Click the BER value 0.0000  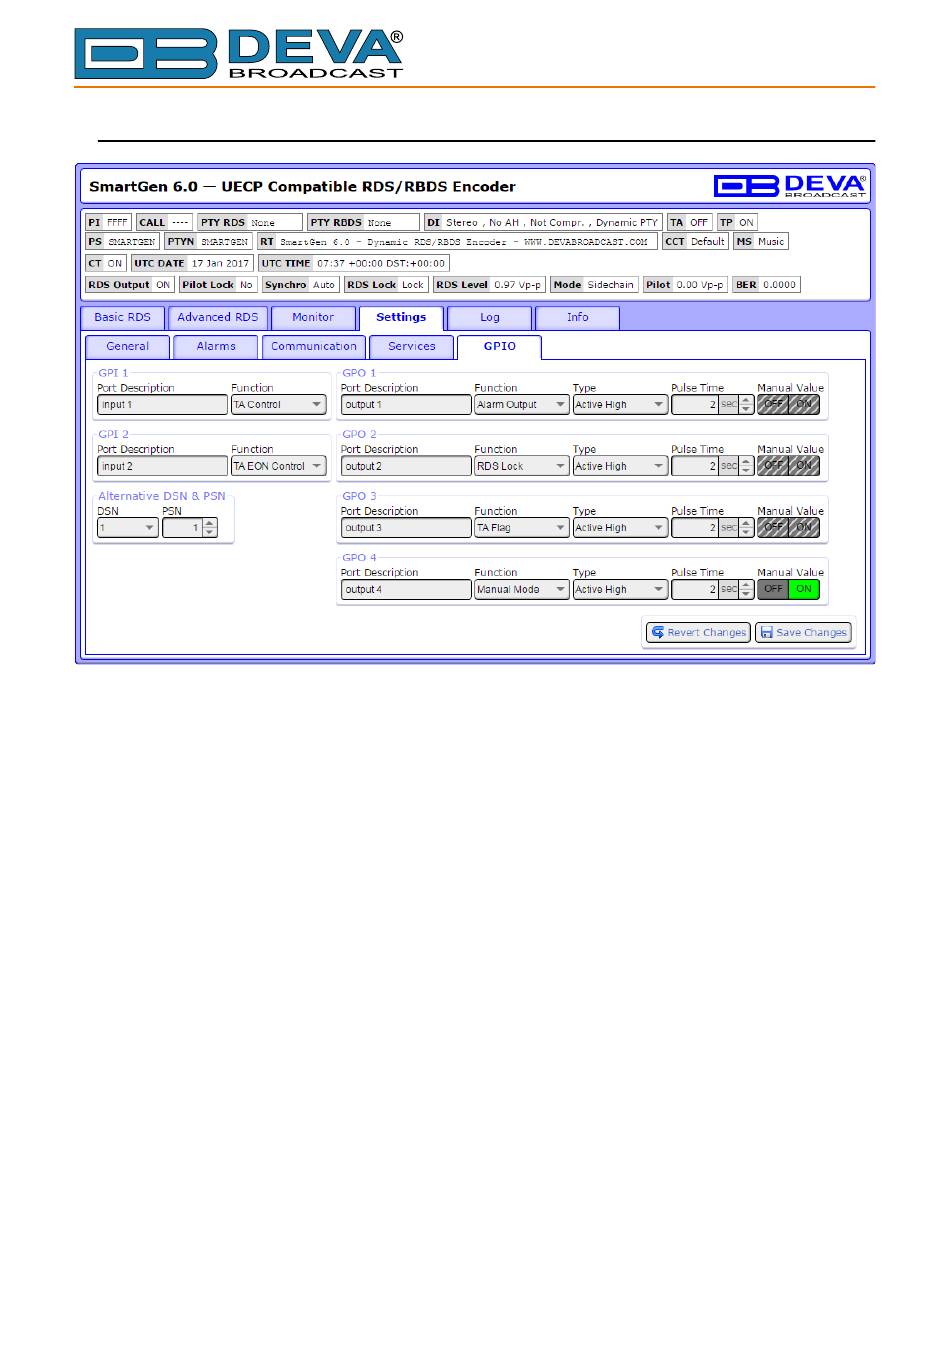click(x=780, y=284)
